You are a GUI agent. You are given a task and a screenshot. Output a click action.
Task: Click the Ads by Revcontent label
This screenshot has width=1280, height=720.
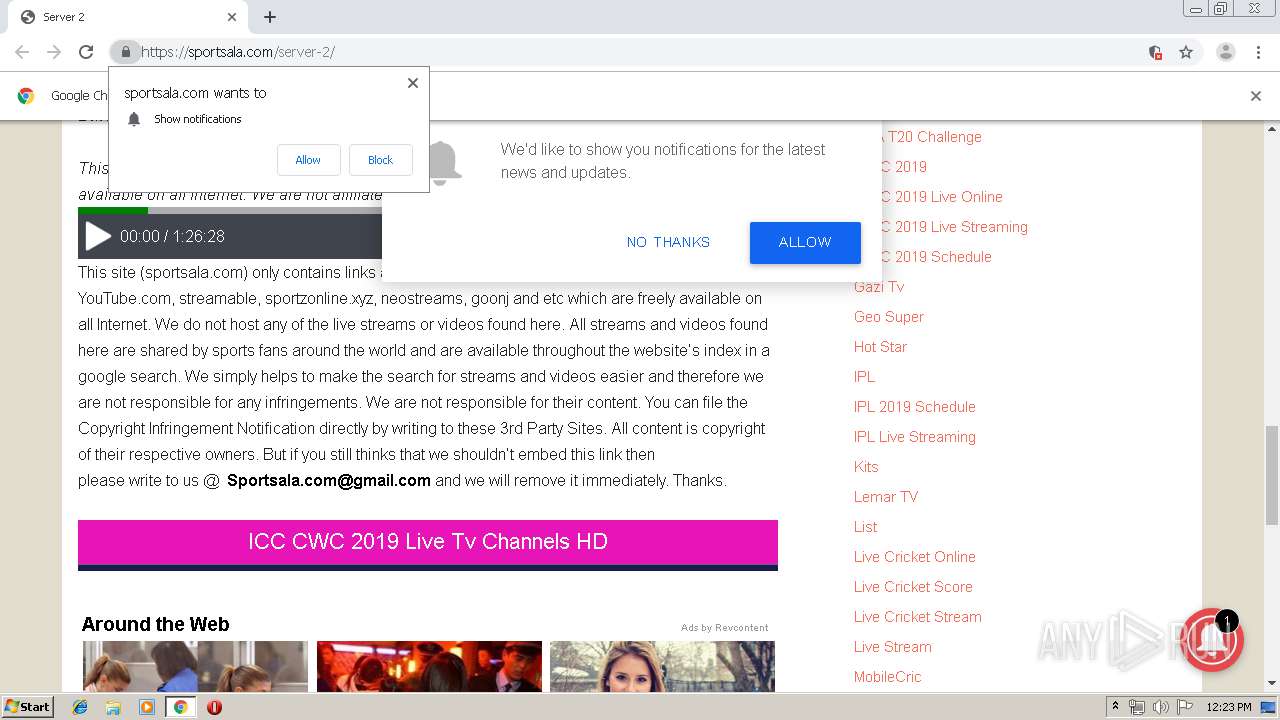click(725, 628)
